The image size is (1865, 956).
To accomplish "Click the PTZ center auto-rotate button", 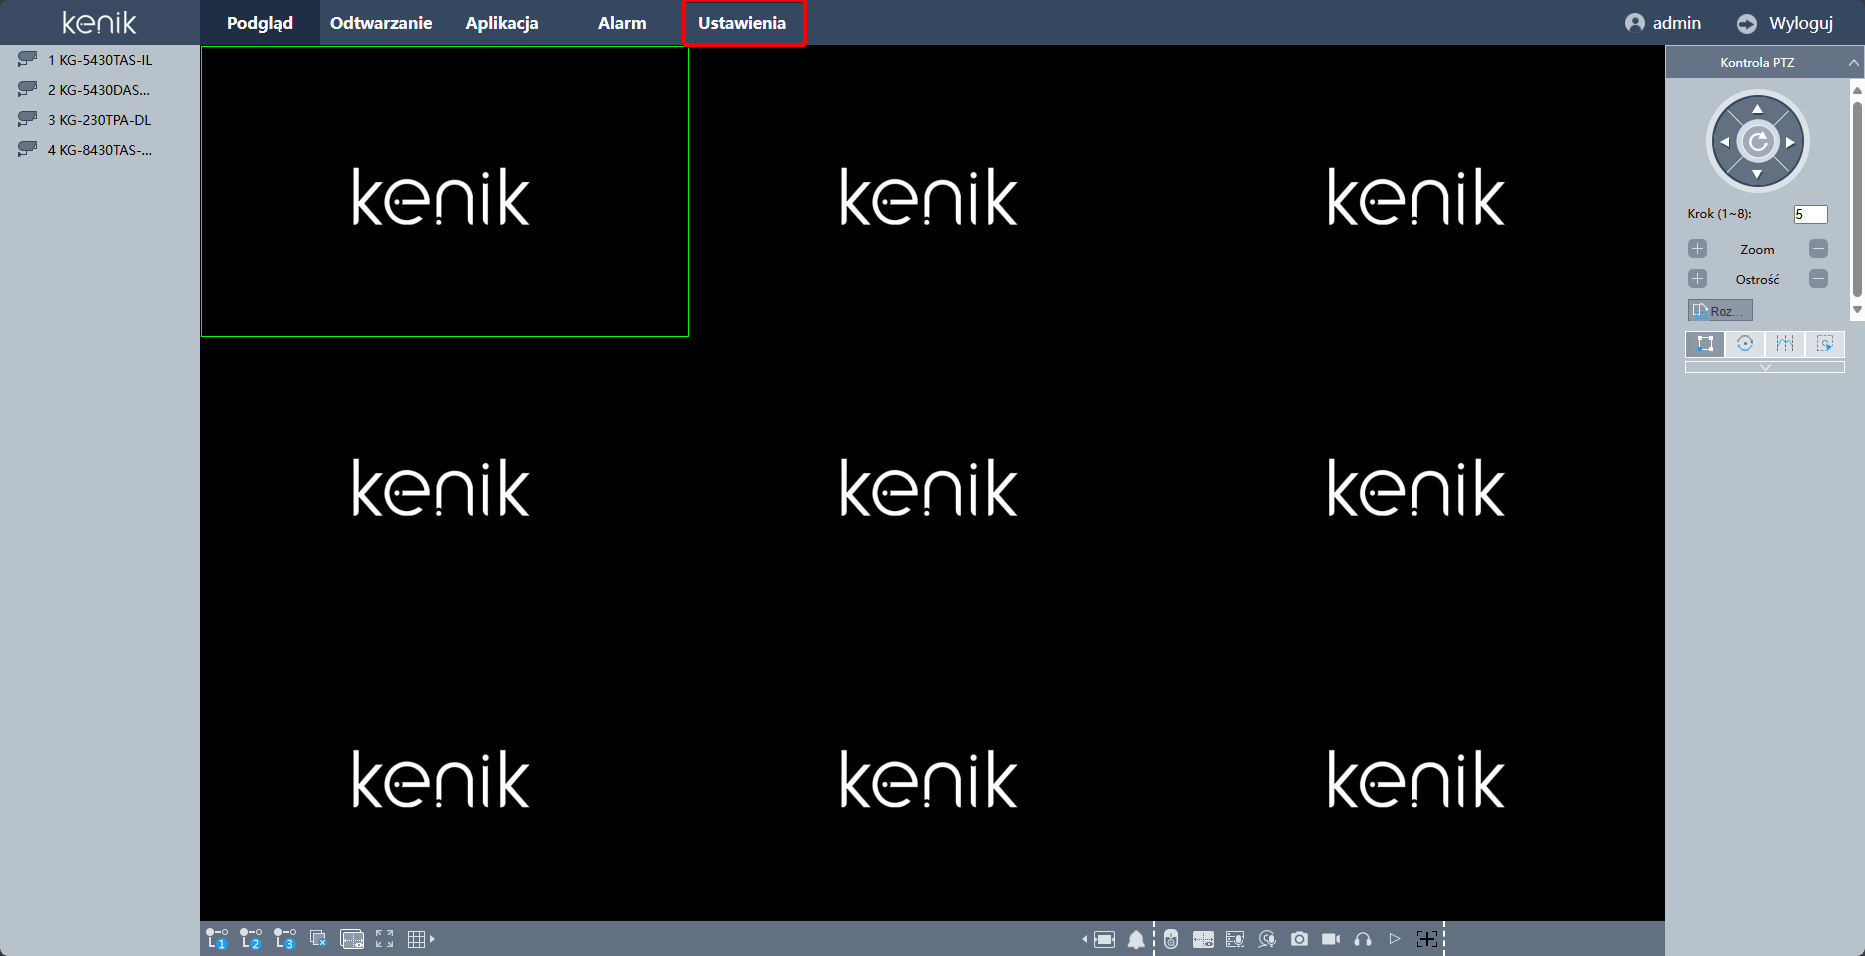I will (1757, 142).
